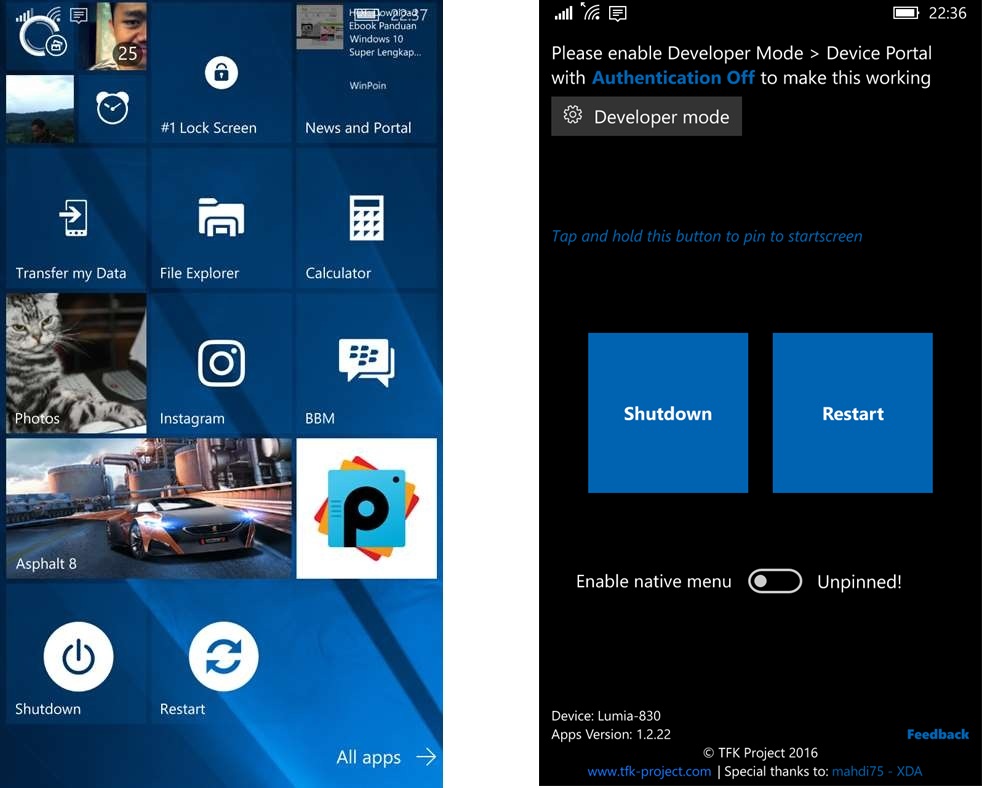Click the gear icon on Developer mode
Viewport: 982px width, 788px height.
pos(572,115)
